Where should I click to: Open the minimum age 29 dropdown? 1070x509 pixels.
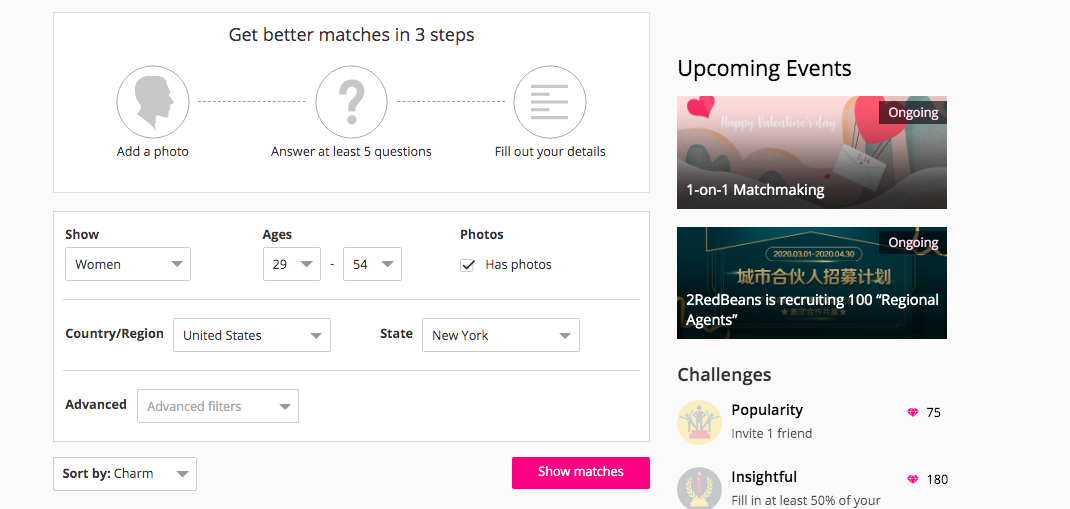[x=291, y=264]
